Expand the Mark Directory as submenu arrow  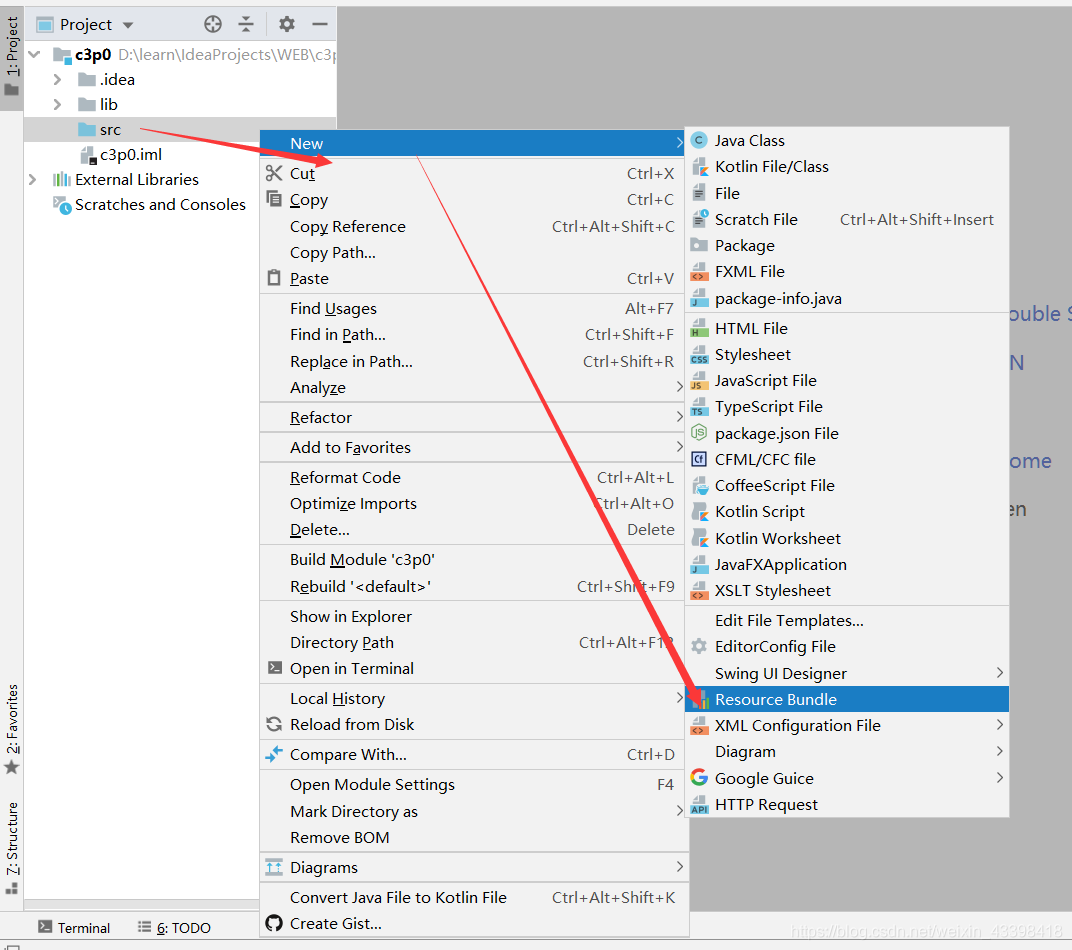(680, 811)
